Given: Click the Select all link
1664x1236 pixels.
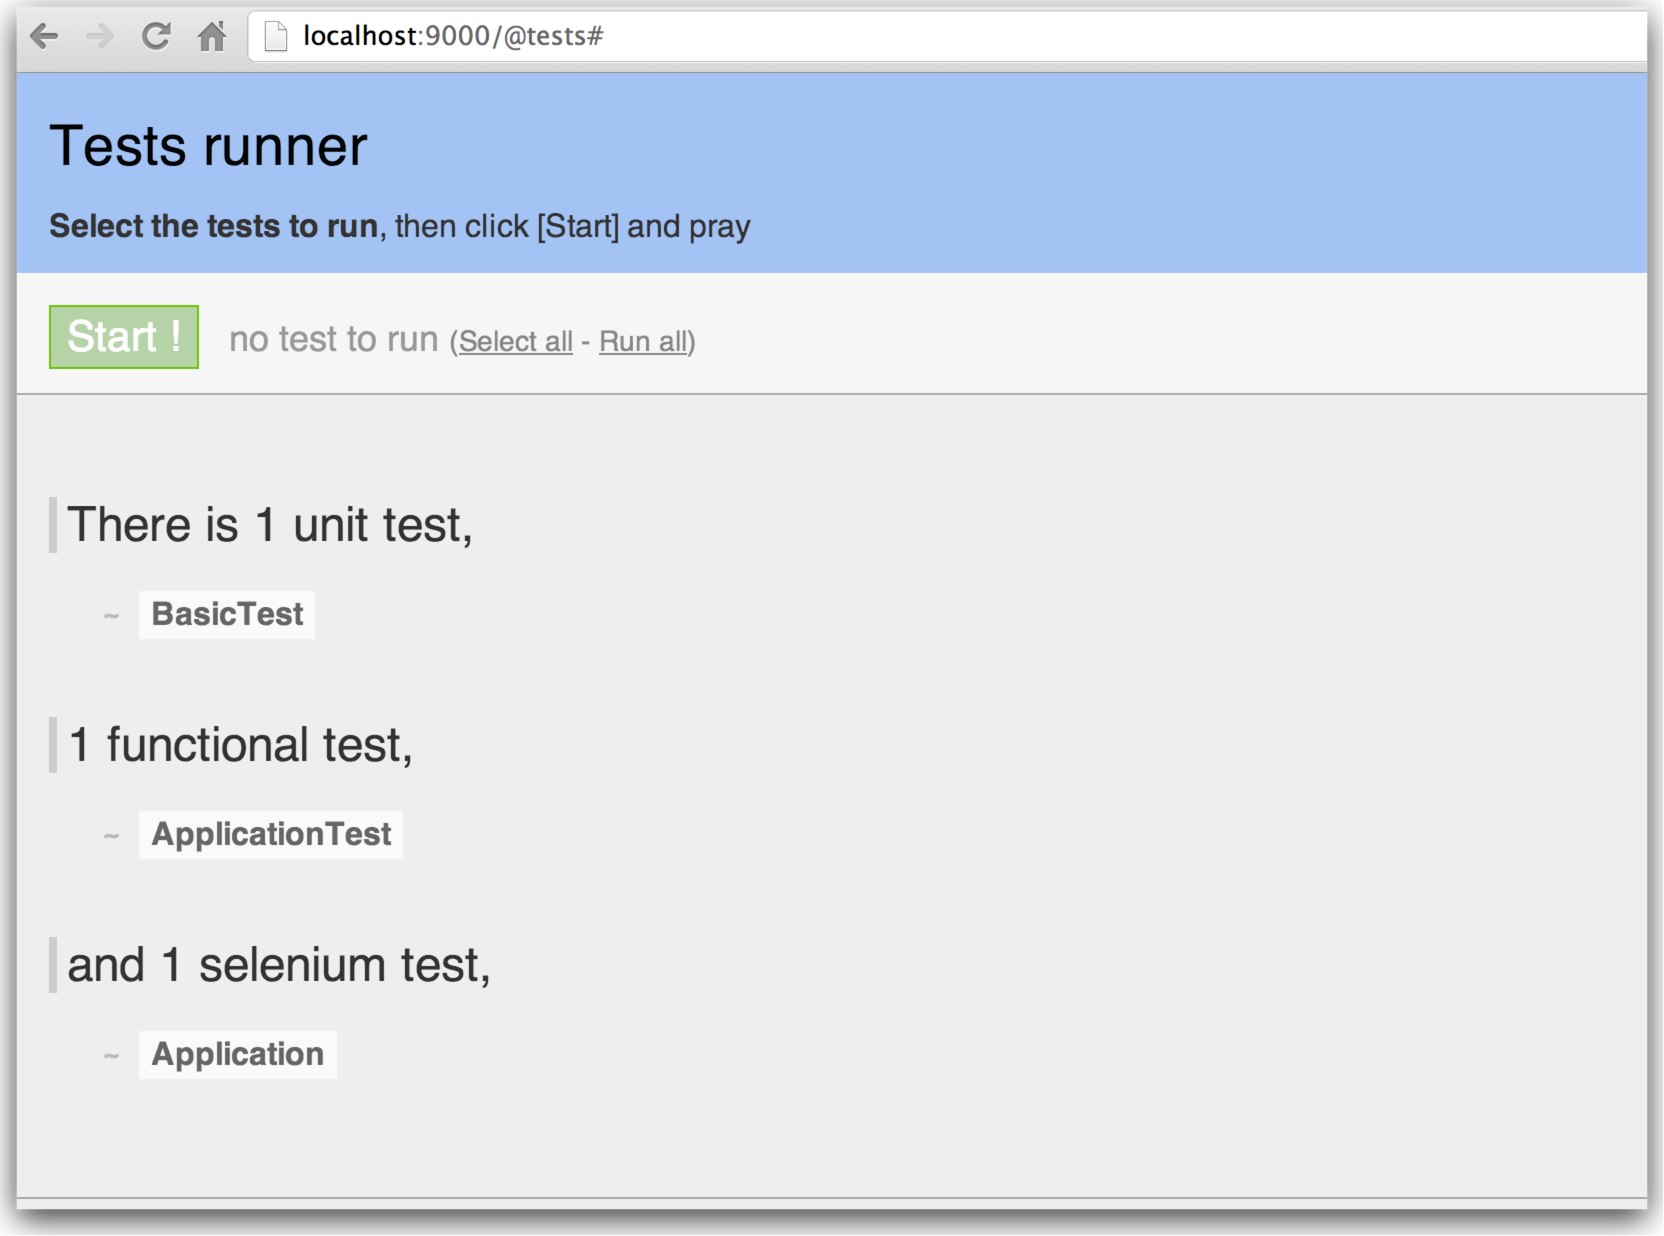Looking at the screenshot, I should [516, 342].
